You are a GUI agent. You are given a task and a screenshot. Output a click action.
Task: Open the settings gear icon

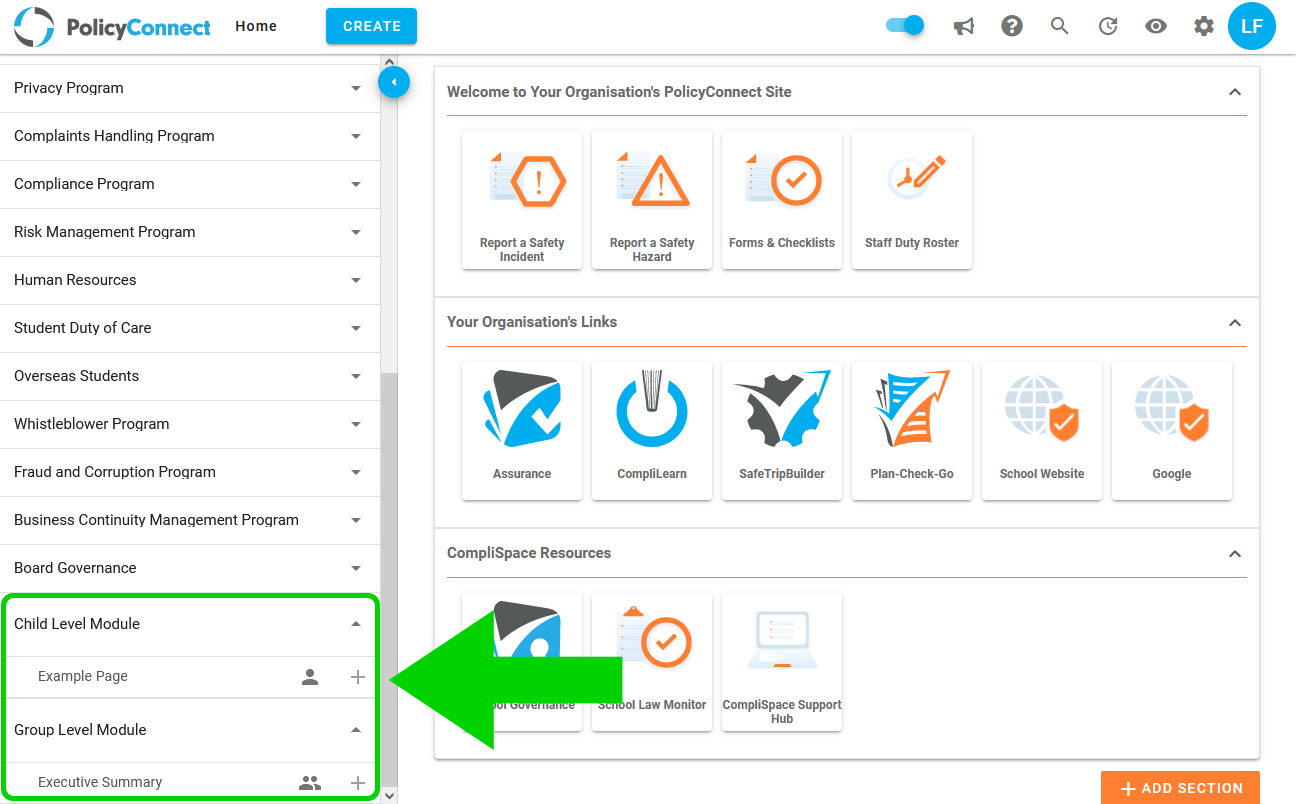[x=1204, y=27]
